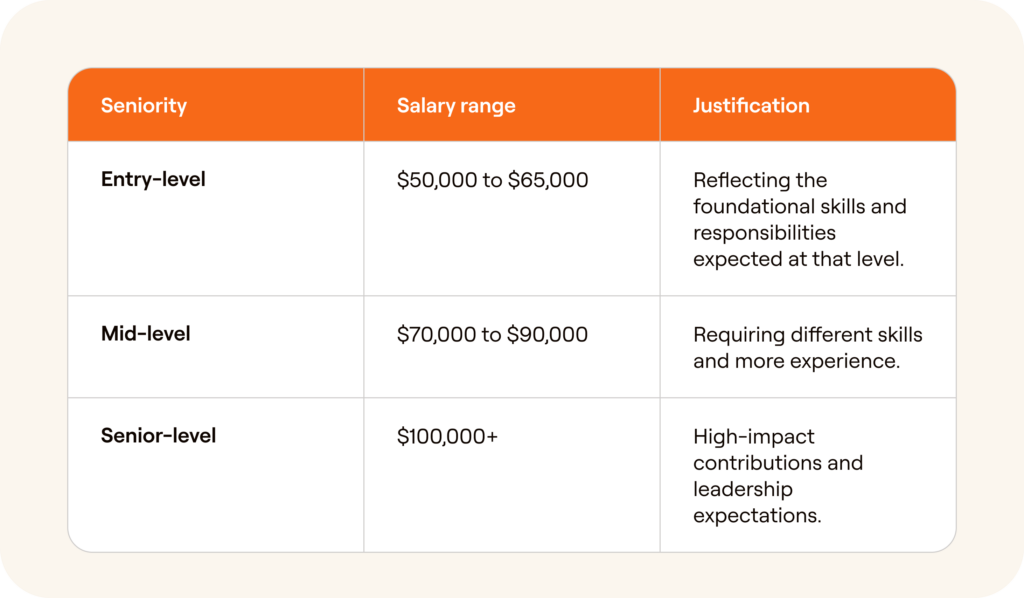Select the Mid-level row label
1024x598 pixels.
pos(145,334)
